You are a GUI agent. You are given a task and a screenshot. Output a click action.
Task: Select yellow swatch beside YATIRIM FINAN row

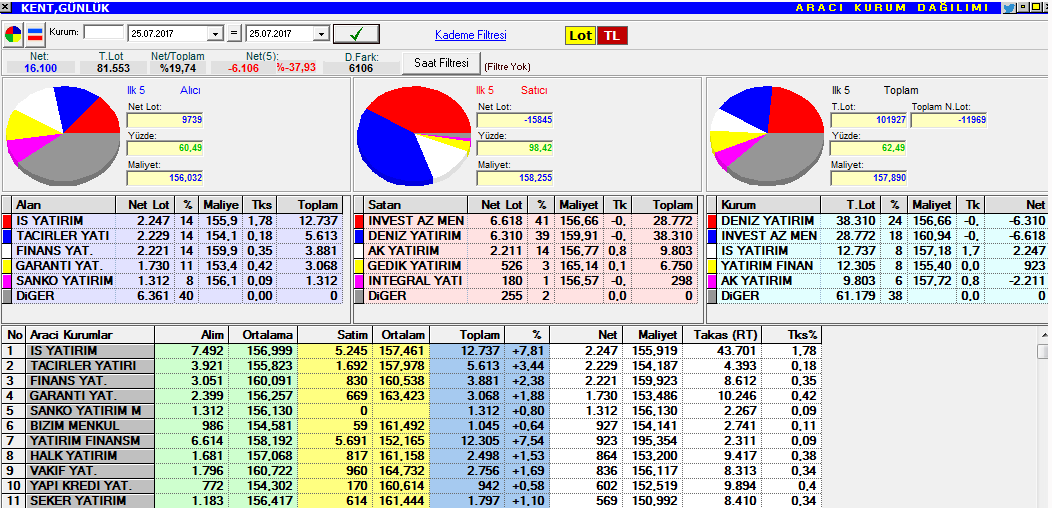[x=712, y=265]
